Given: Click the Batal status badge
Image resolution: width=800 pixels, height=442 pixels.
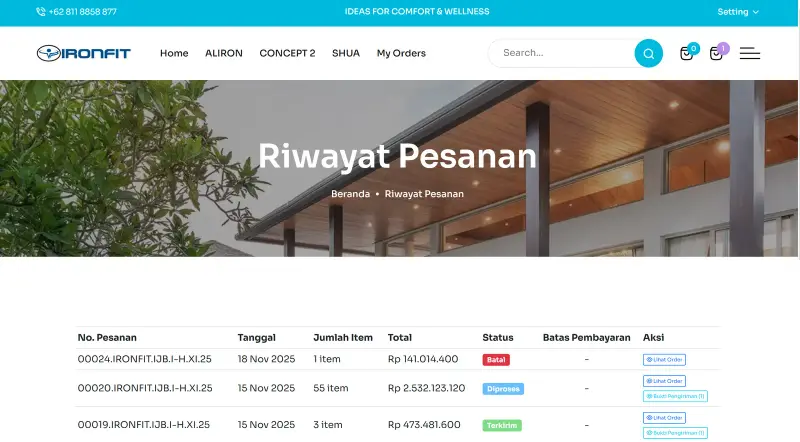Looking at the screenshot, I should [x=496, y=360].
